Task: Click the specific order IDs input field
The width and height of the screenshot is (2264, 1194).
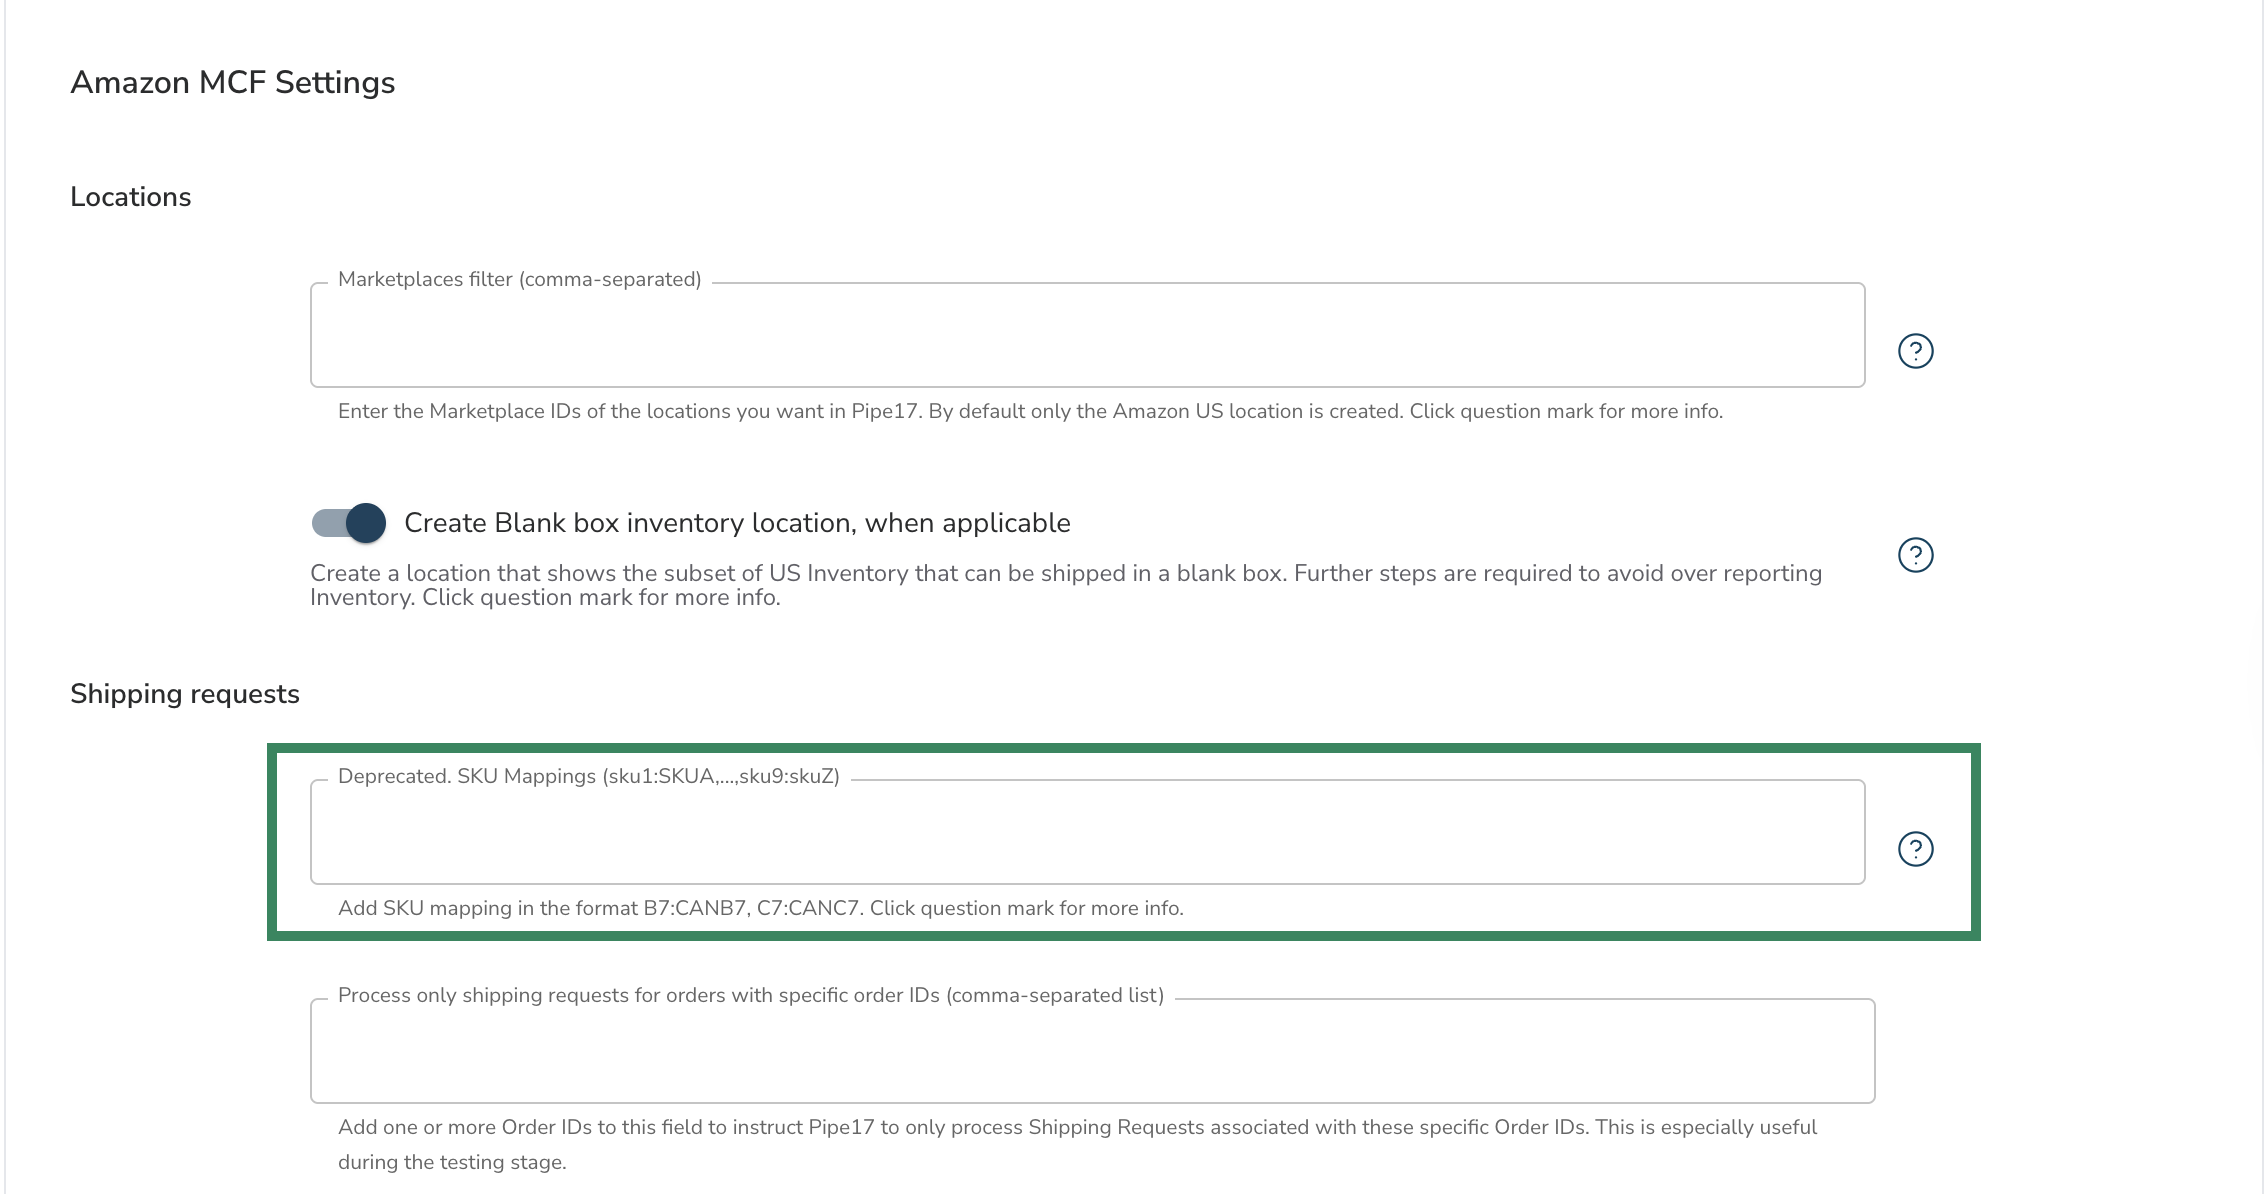Action: click(x=1092, y=1053)
